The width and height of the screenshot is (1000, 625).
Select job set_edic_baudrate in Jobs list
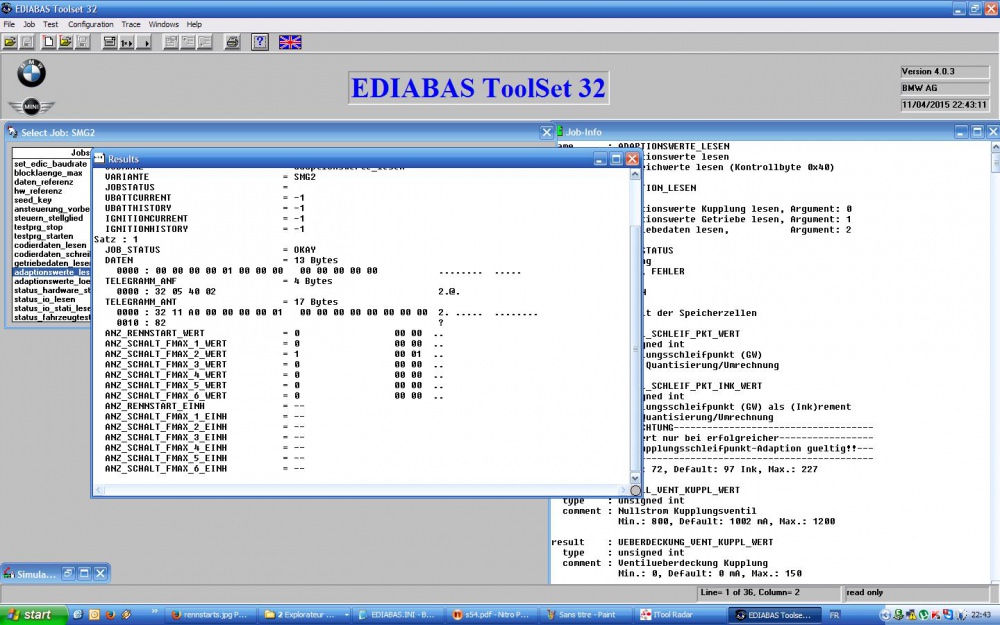51,164
